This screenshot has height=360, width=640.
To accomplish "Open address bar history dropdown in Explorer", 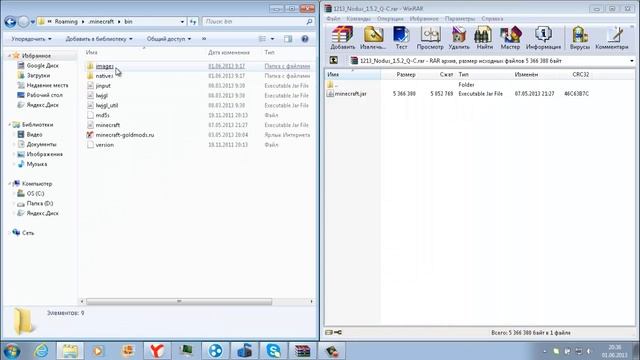I will [182, 22].
